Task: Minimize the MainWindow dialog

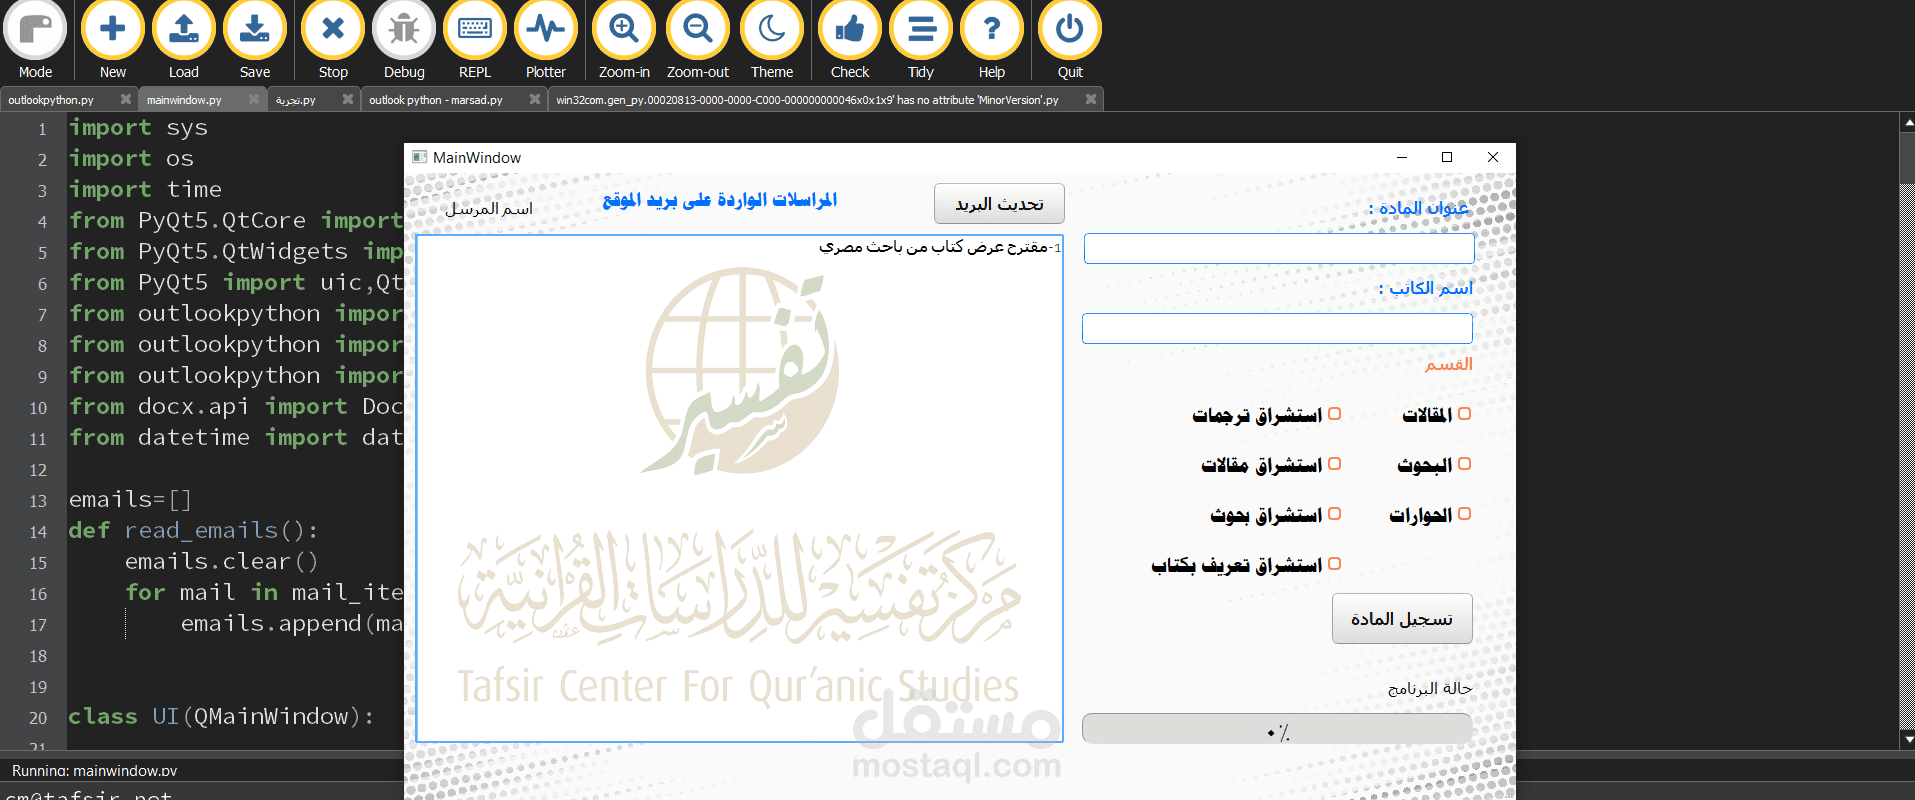Action: click(1402, 157)
